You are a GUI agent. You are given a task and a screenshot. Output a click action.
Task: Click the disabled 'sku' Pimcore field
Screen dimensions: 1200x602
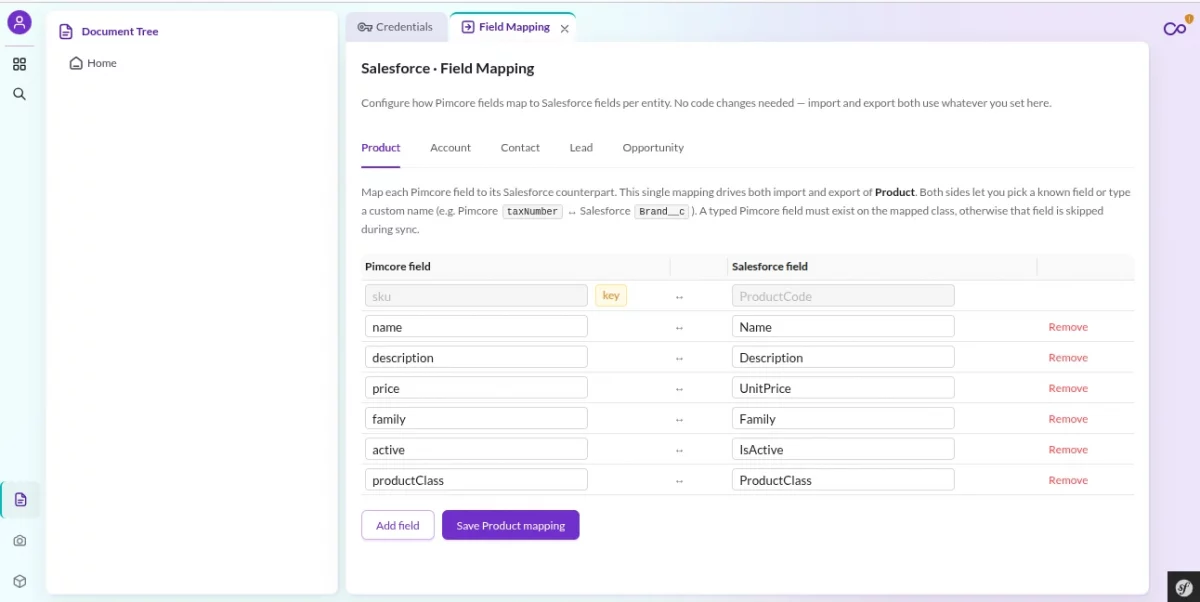tap(476, 296)
